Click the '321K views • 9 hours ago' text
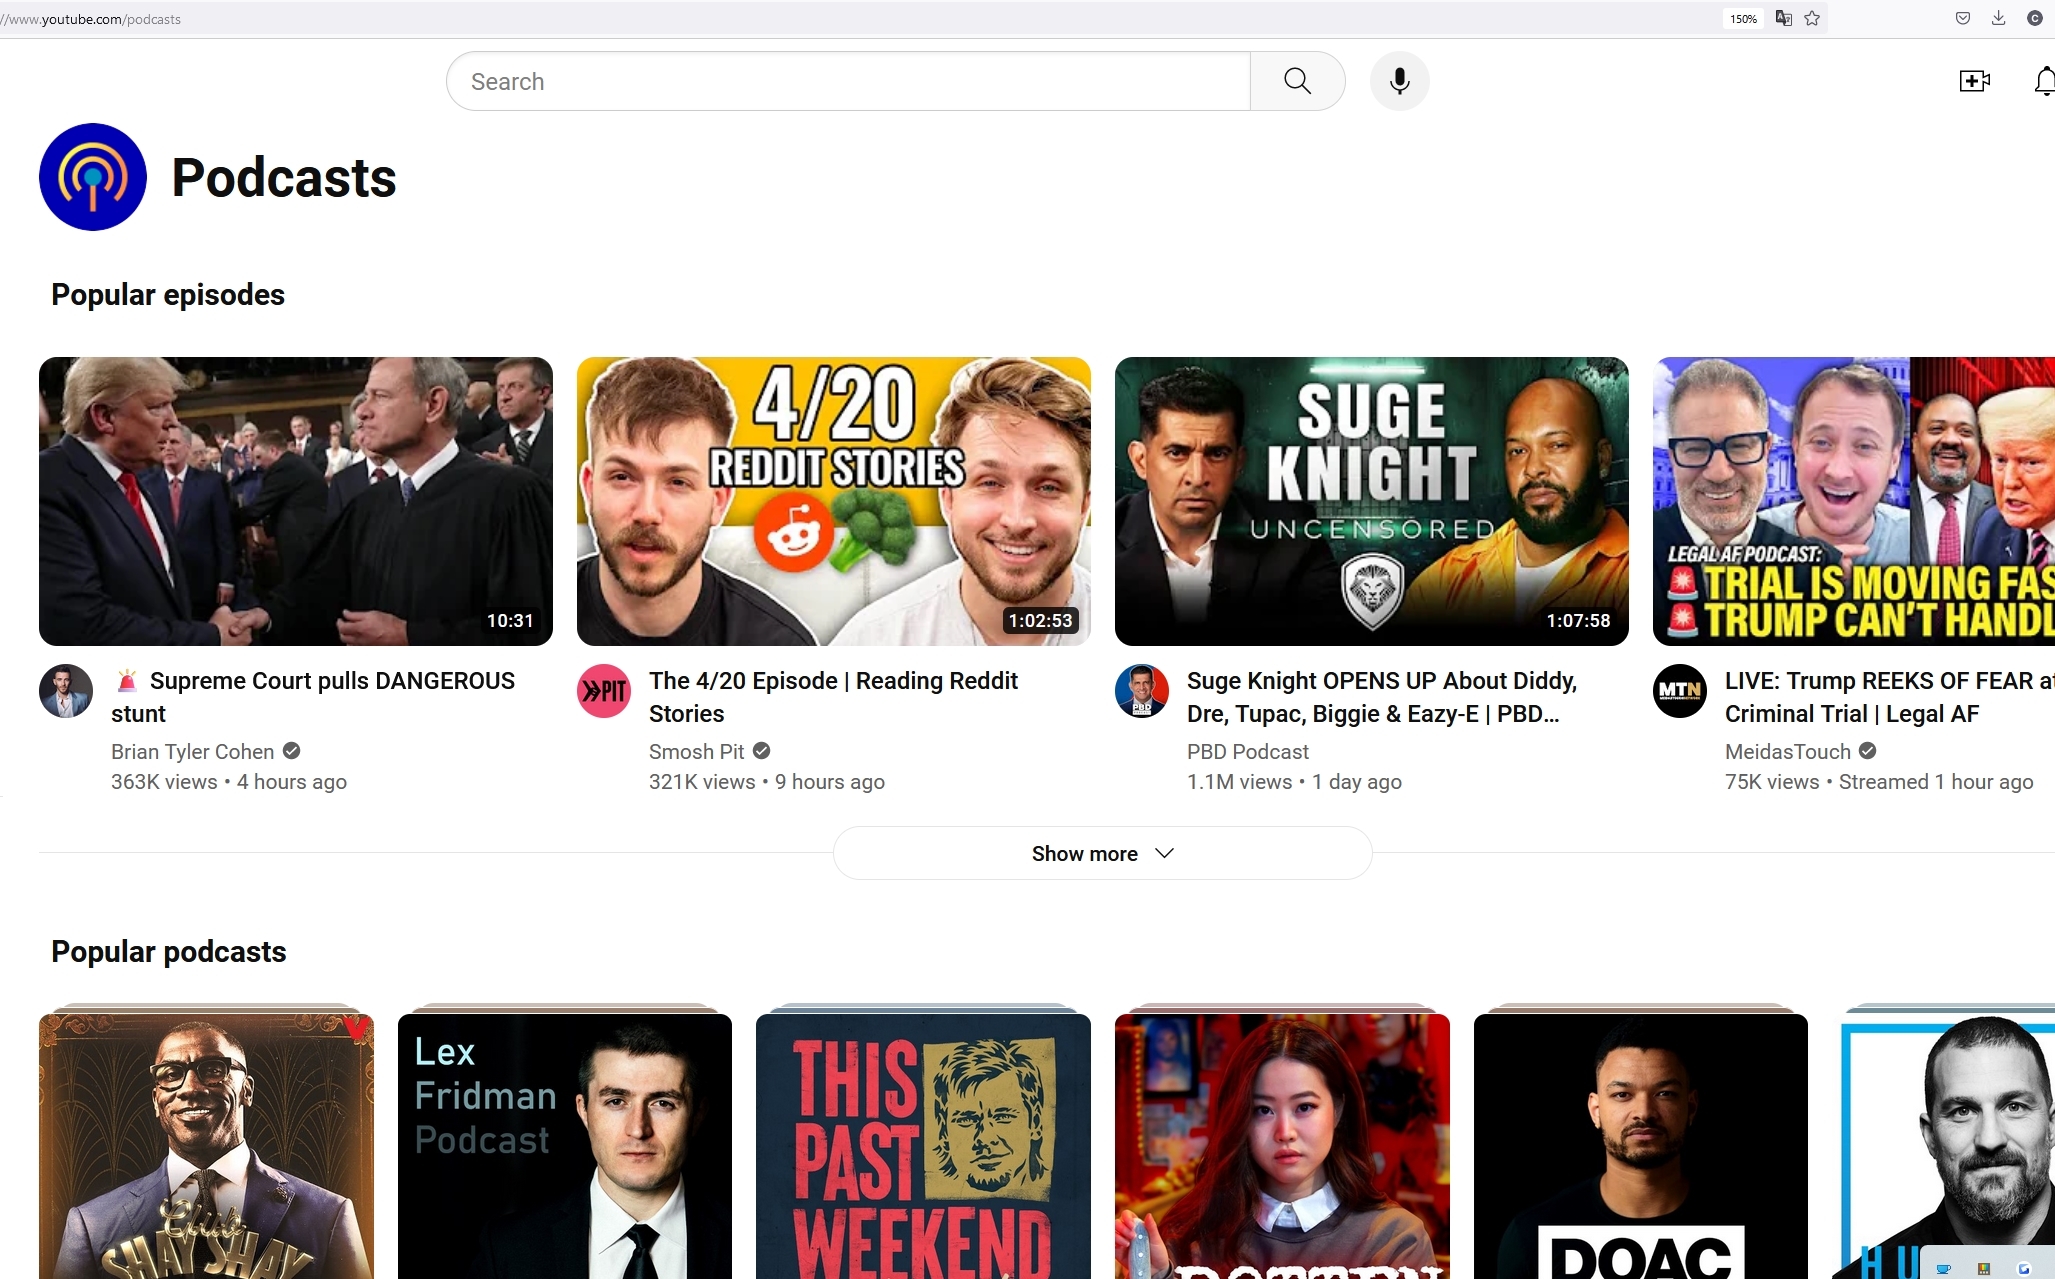 (767, 782)
